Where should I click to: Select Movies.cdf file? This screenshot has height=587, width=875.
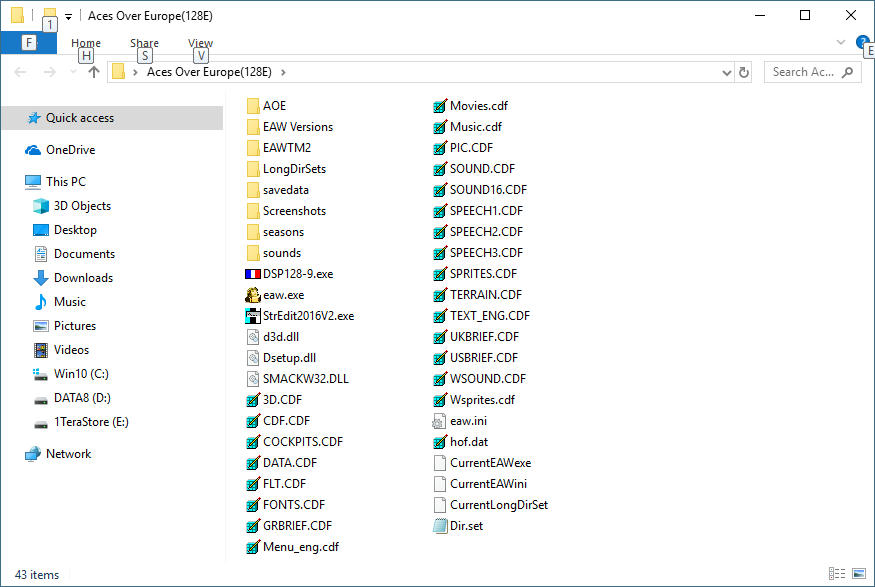point(470,106)
